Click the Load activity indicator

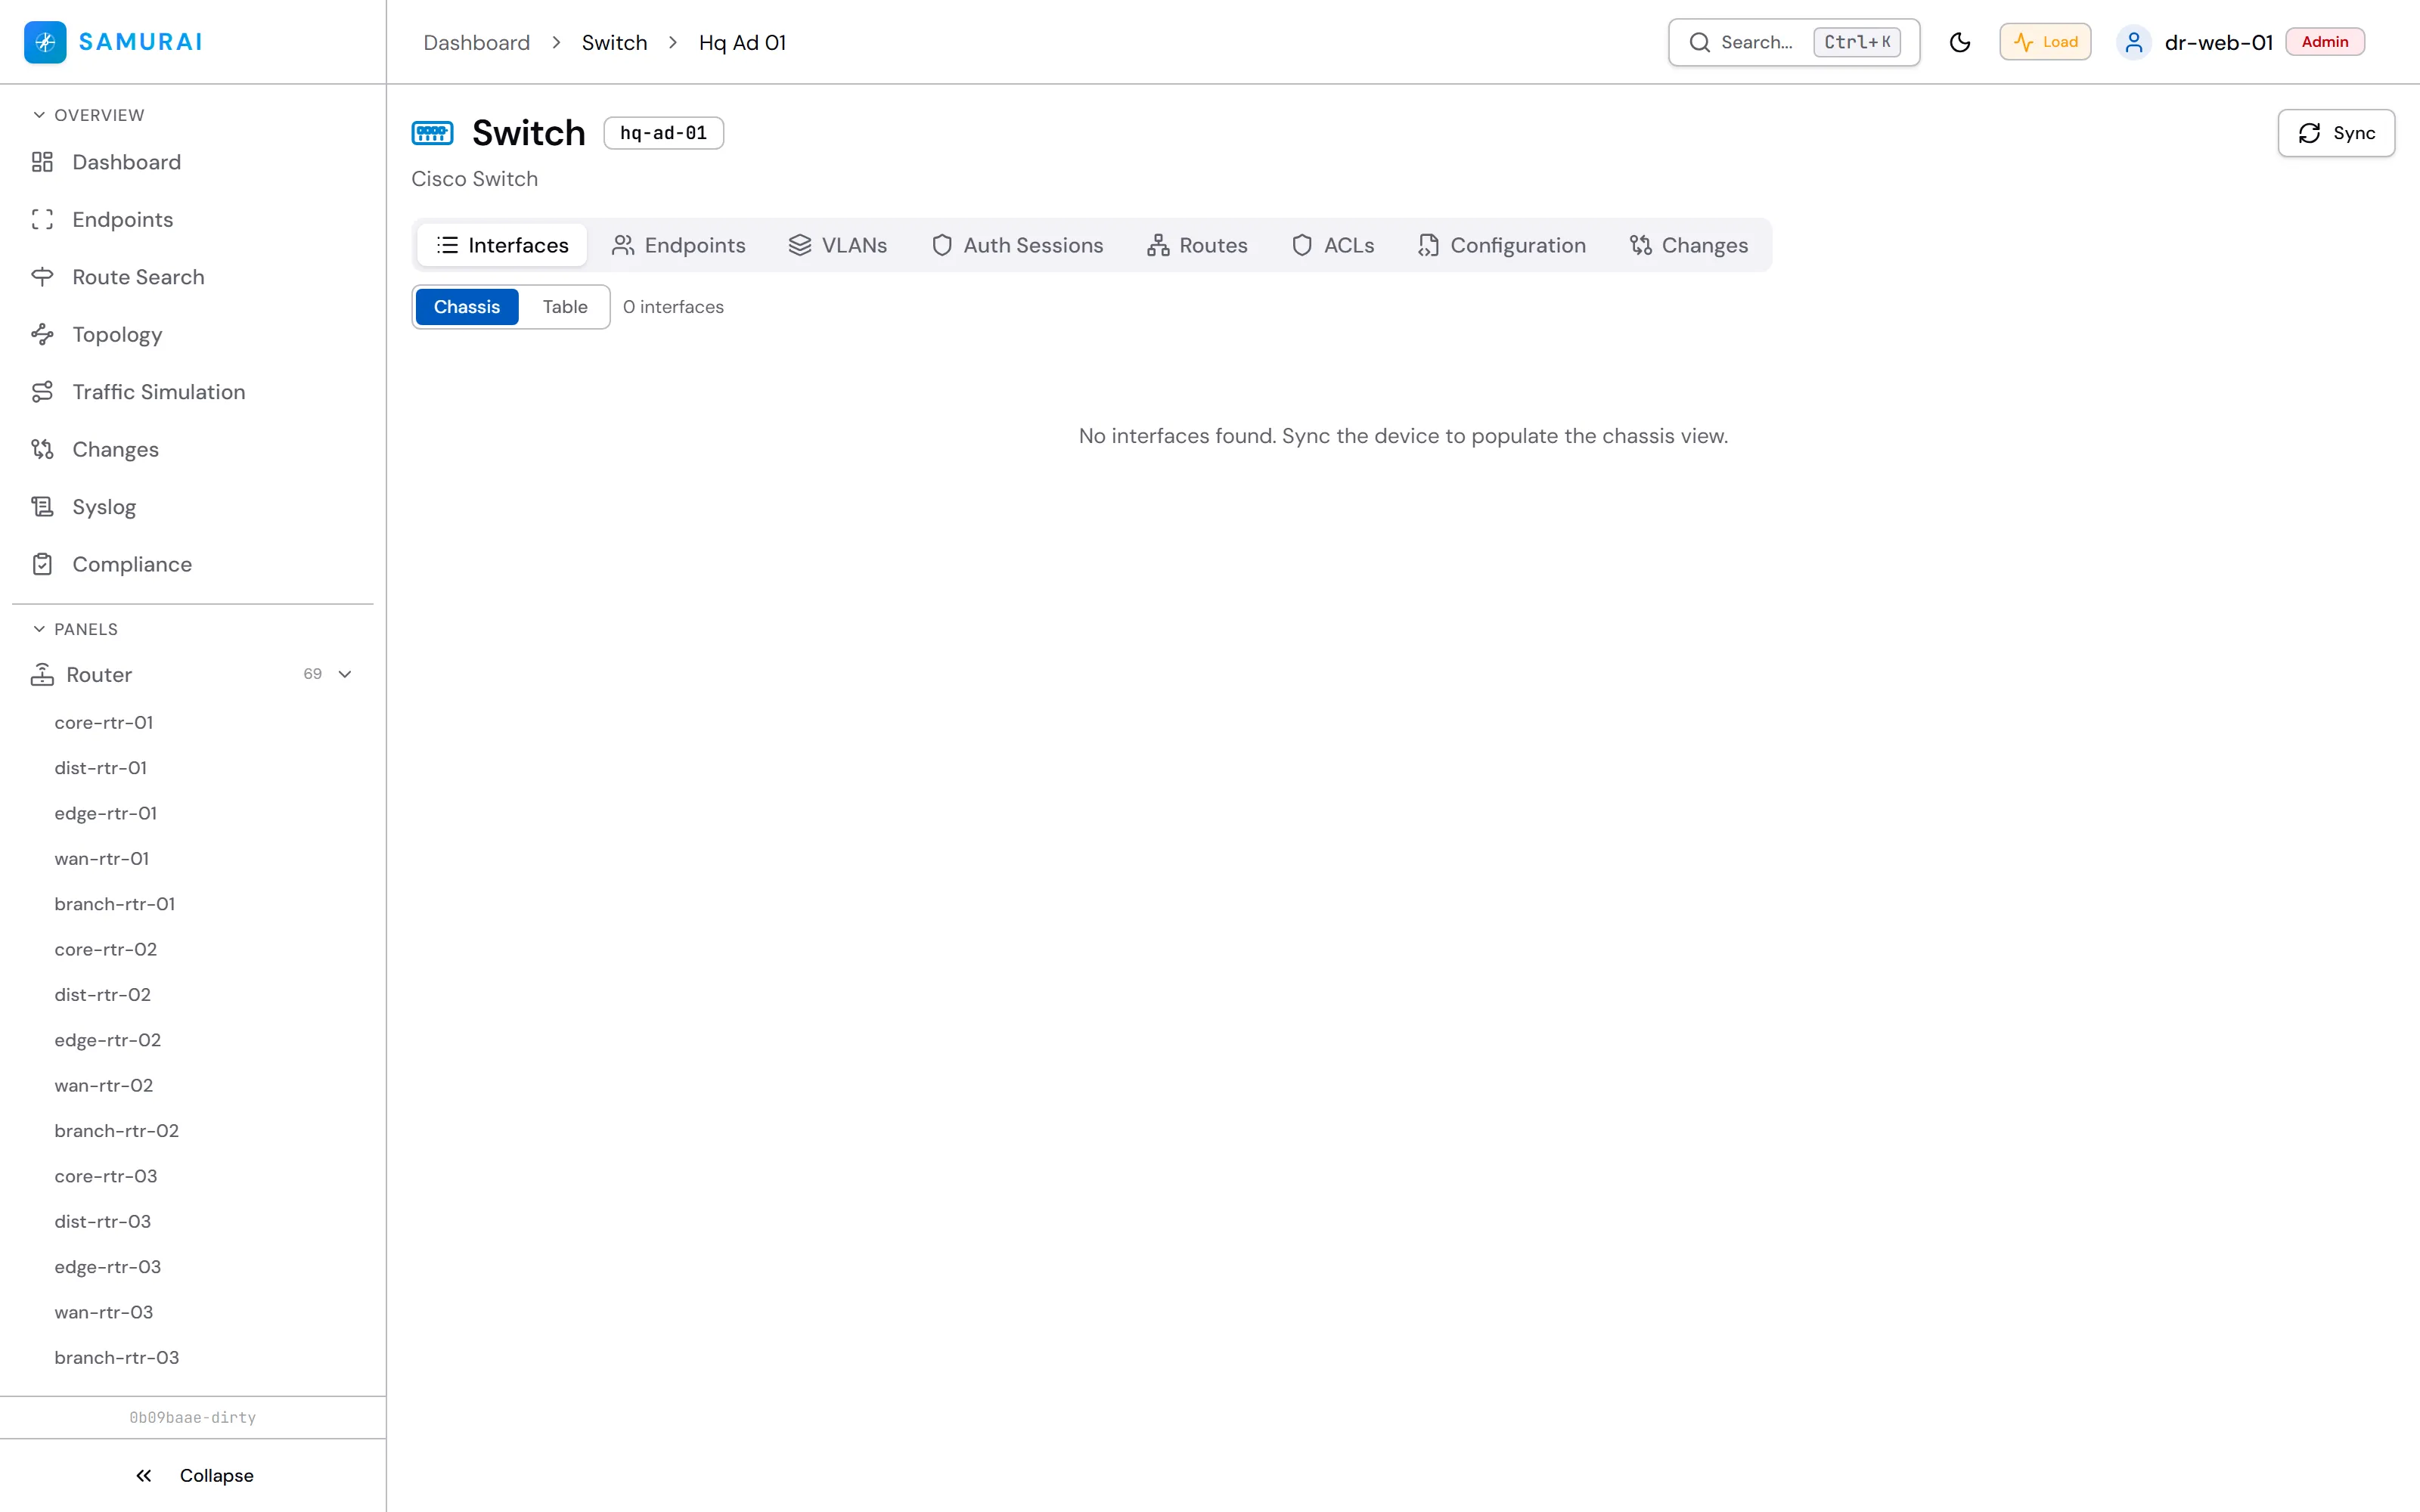[x=2045, y=42]
